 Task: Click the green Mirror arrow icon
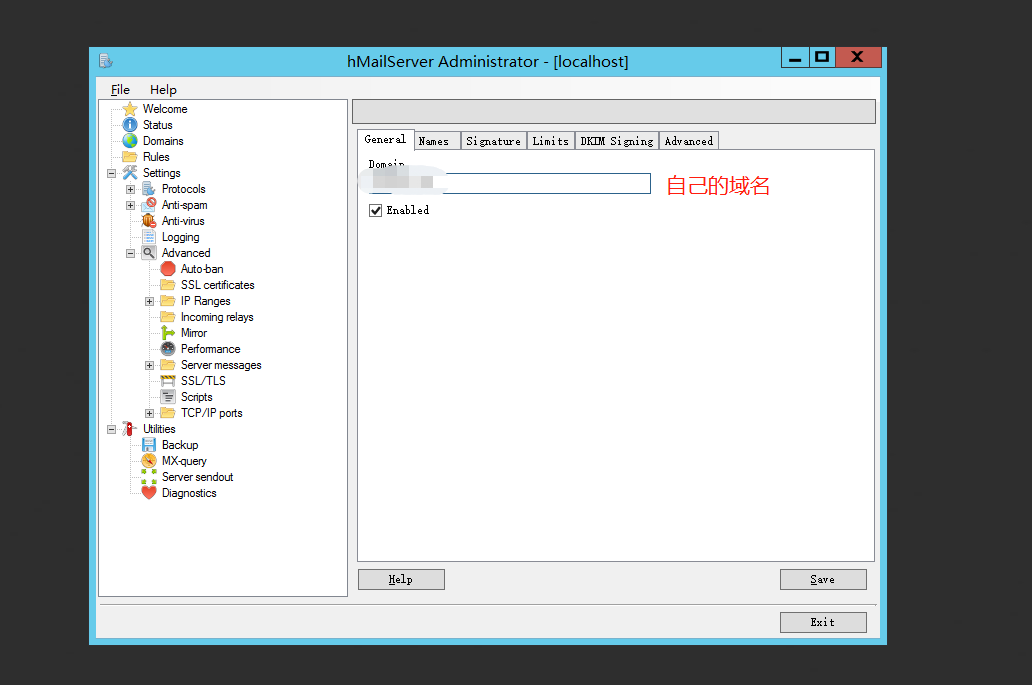pyautogui.click(x=168, y=333)
